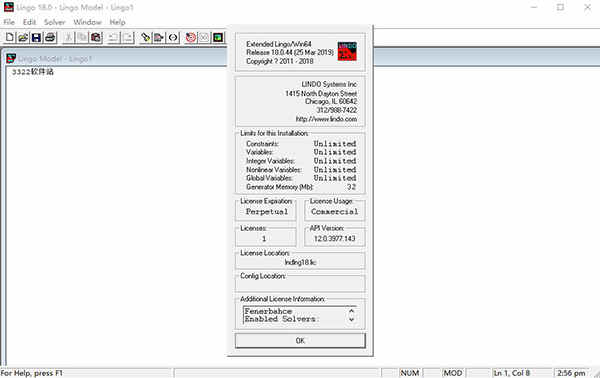Create a new model with the New icon
This screenshot has height=378, width=600.
pyautogui.click(x=10, y=37)
